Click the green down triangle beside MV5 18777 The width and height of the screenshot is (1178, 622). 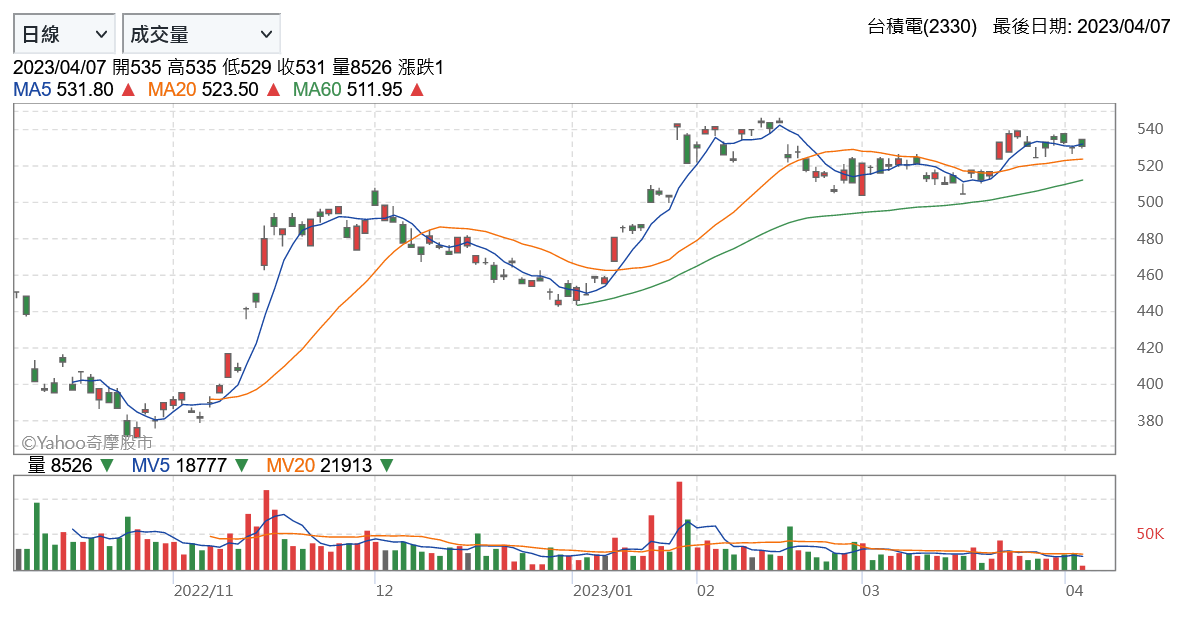click(x=241, y=466)
